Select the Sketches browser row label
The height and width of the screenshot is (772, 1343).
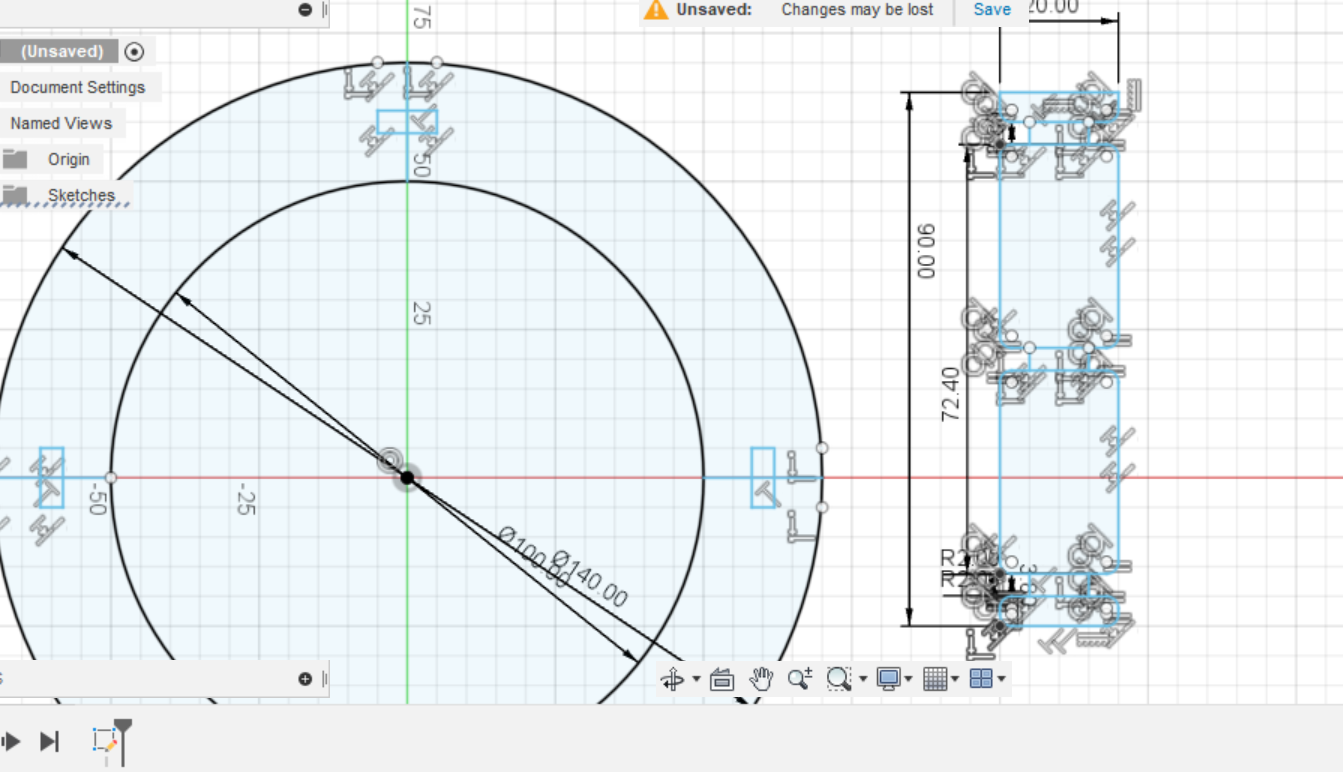(x=81, y=195)
